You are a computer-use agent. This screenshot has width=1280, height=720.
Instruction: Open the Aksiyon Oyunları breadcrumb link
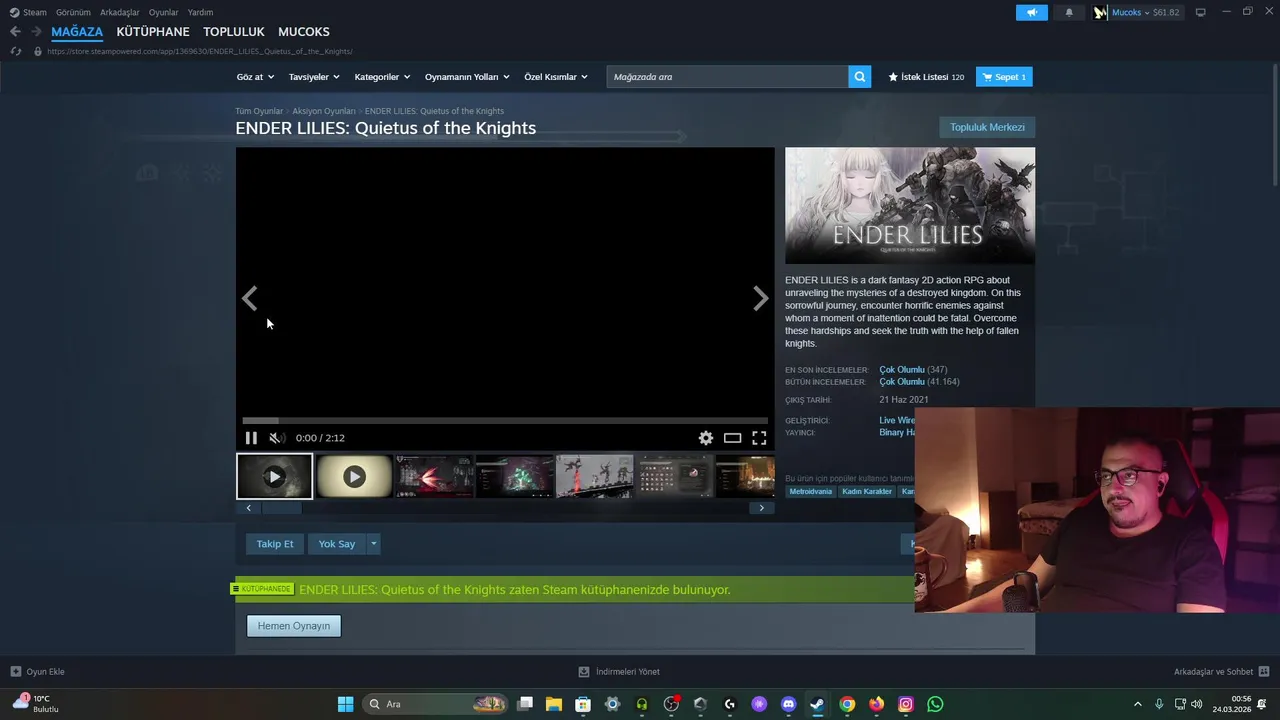tap(324, 111)
